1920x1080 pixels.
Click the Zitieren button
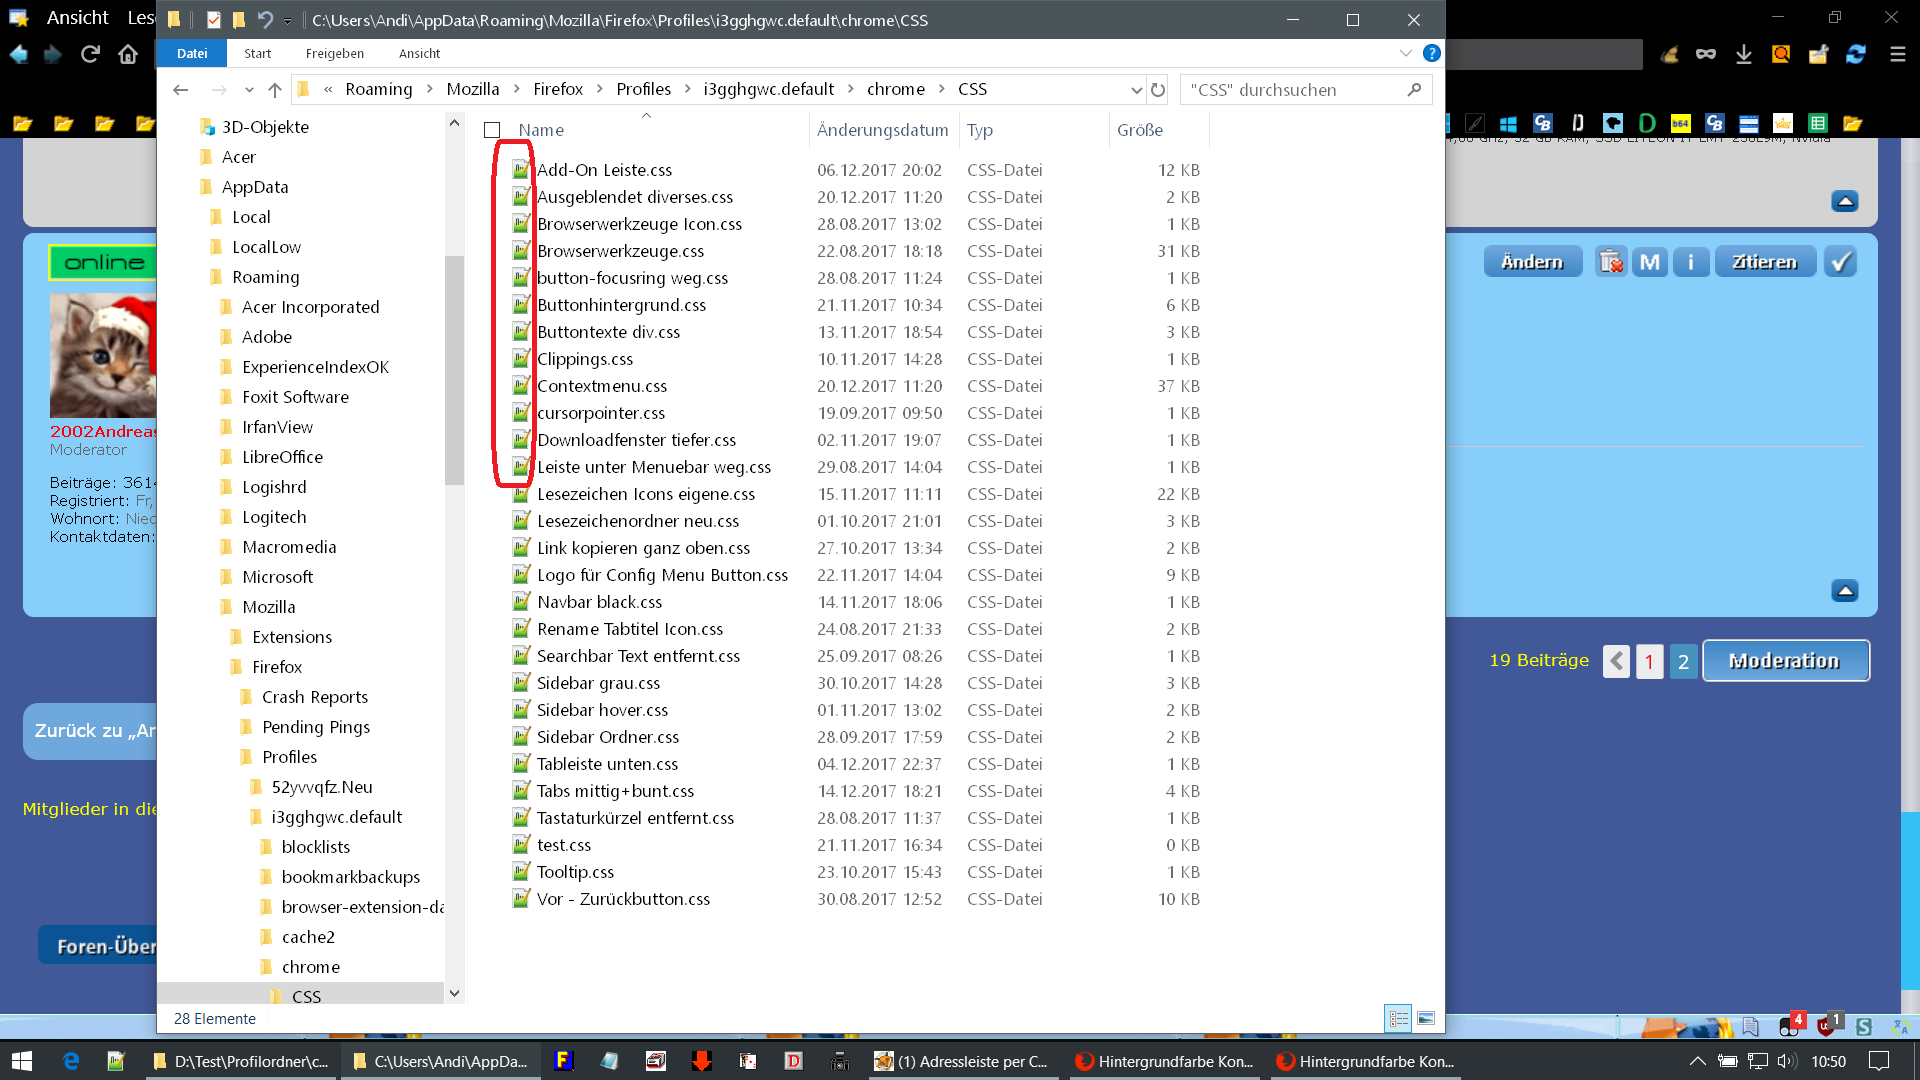pyautogui.click(x=1764, y=262)
